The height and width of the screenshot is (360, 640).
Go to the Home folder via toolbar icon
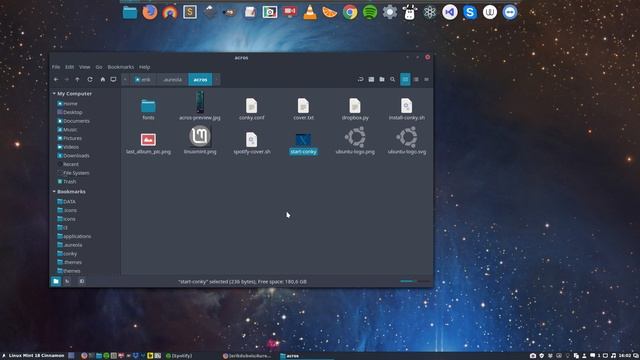102,80
